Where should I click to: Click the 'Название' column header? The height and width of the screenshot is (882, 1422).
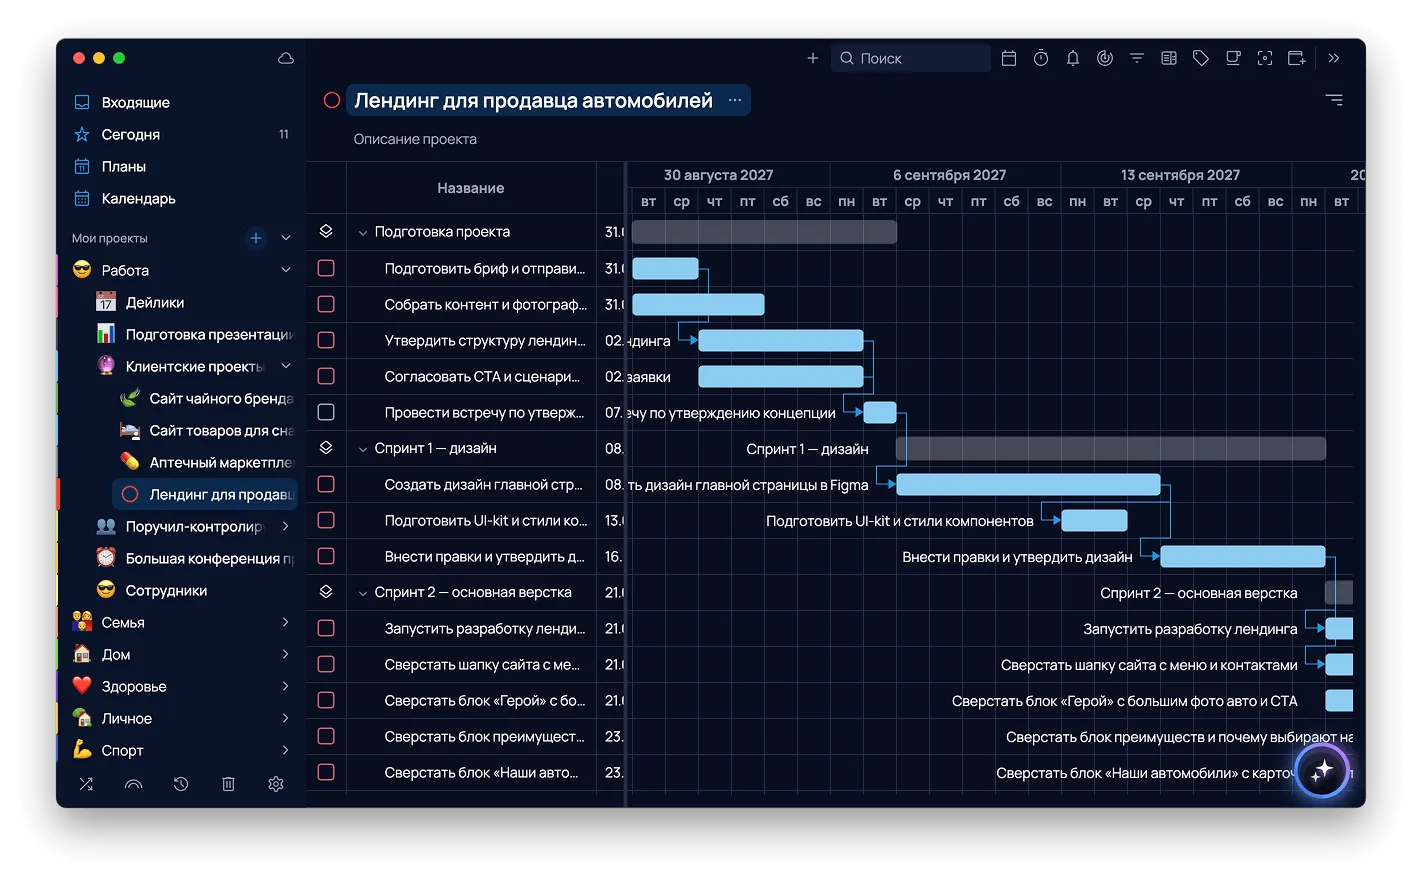tap(471, 188)
